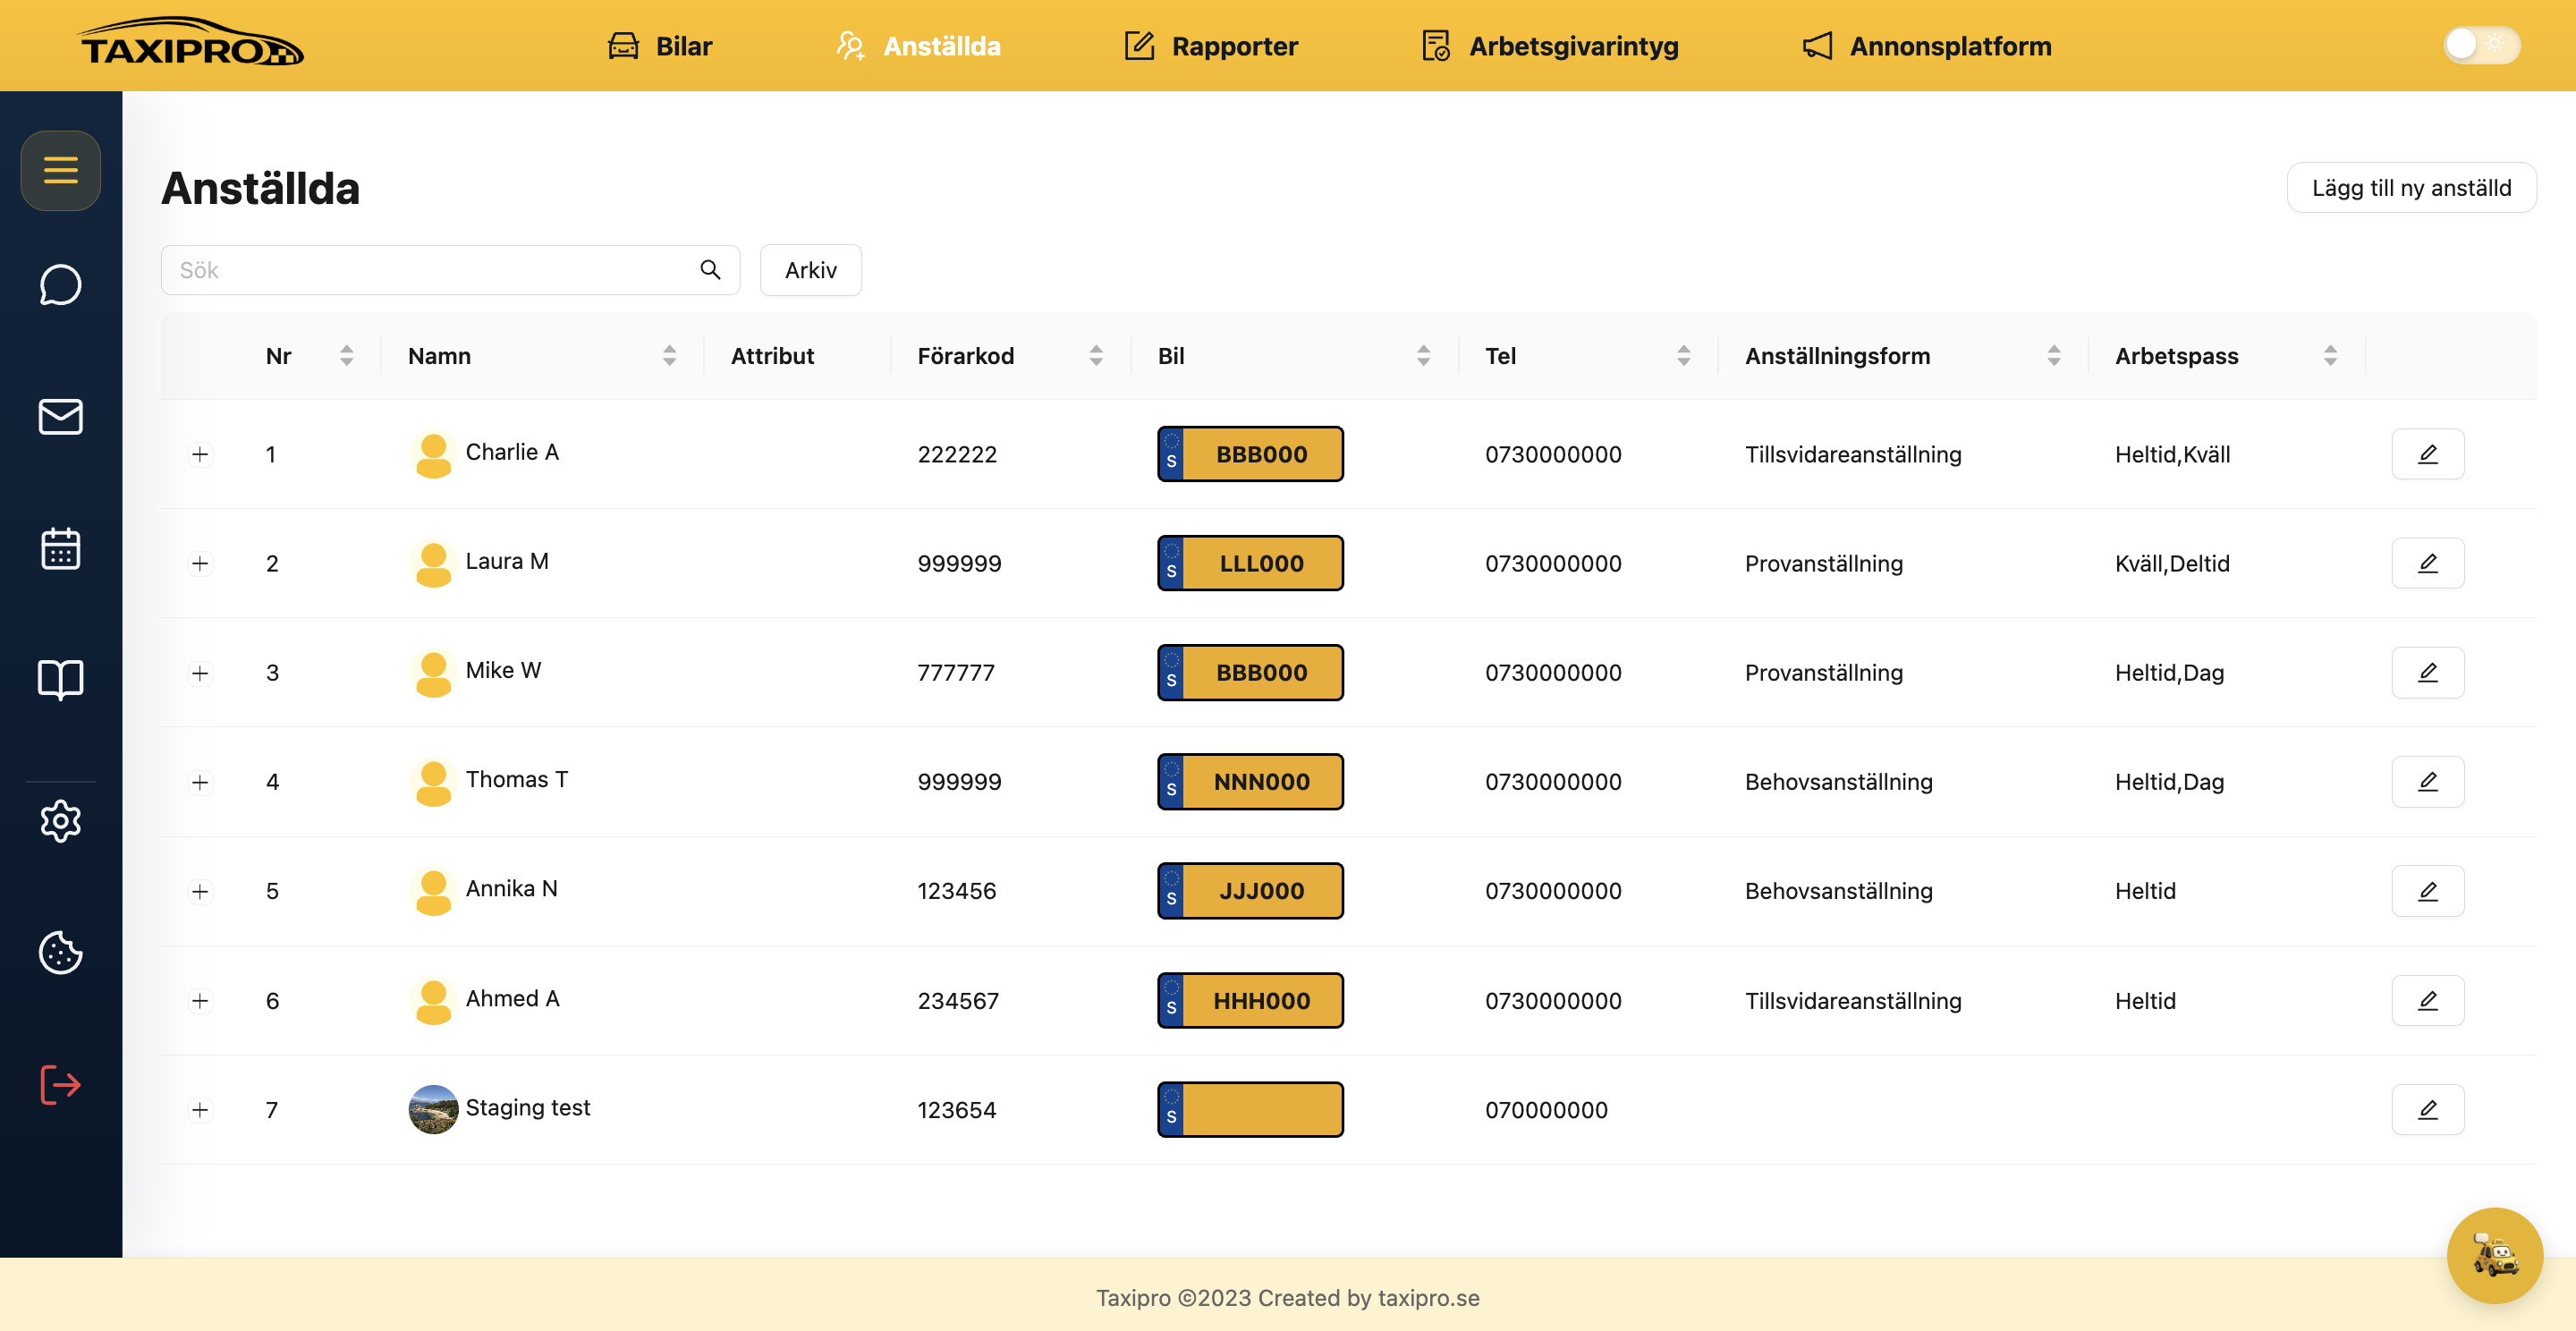Expand row 6 Ahmed A
The width and height of the screenshot is (2576, 1331).
(x=200, y=1001)
